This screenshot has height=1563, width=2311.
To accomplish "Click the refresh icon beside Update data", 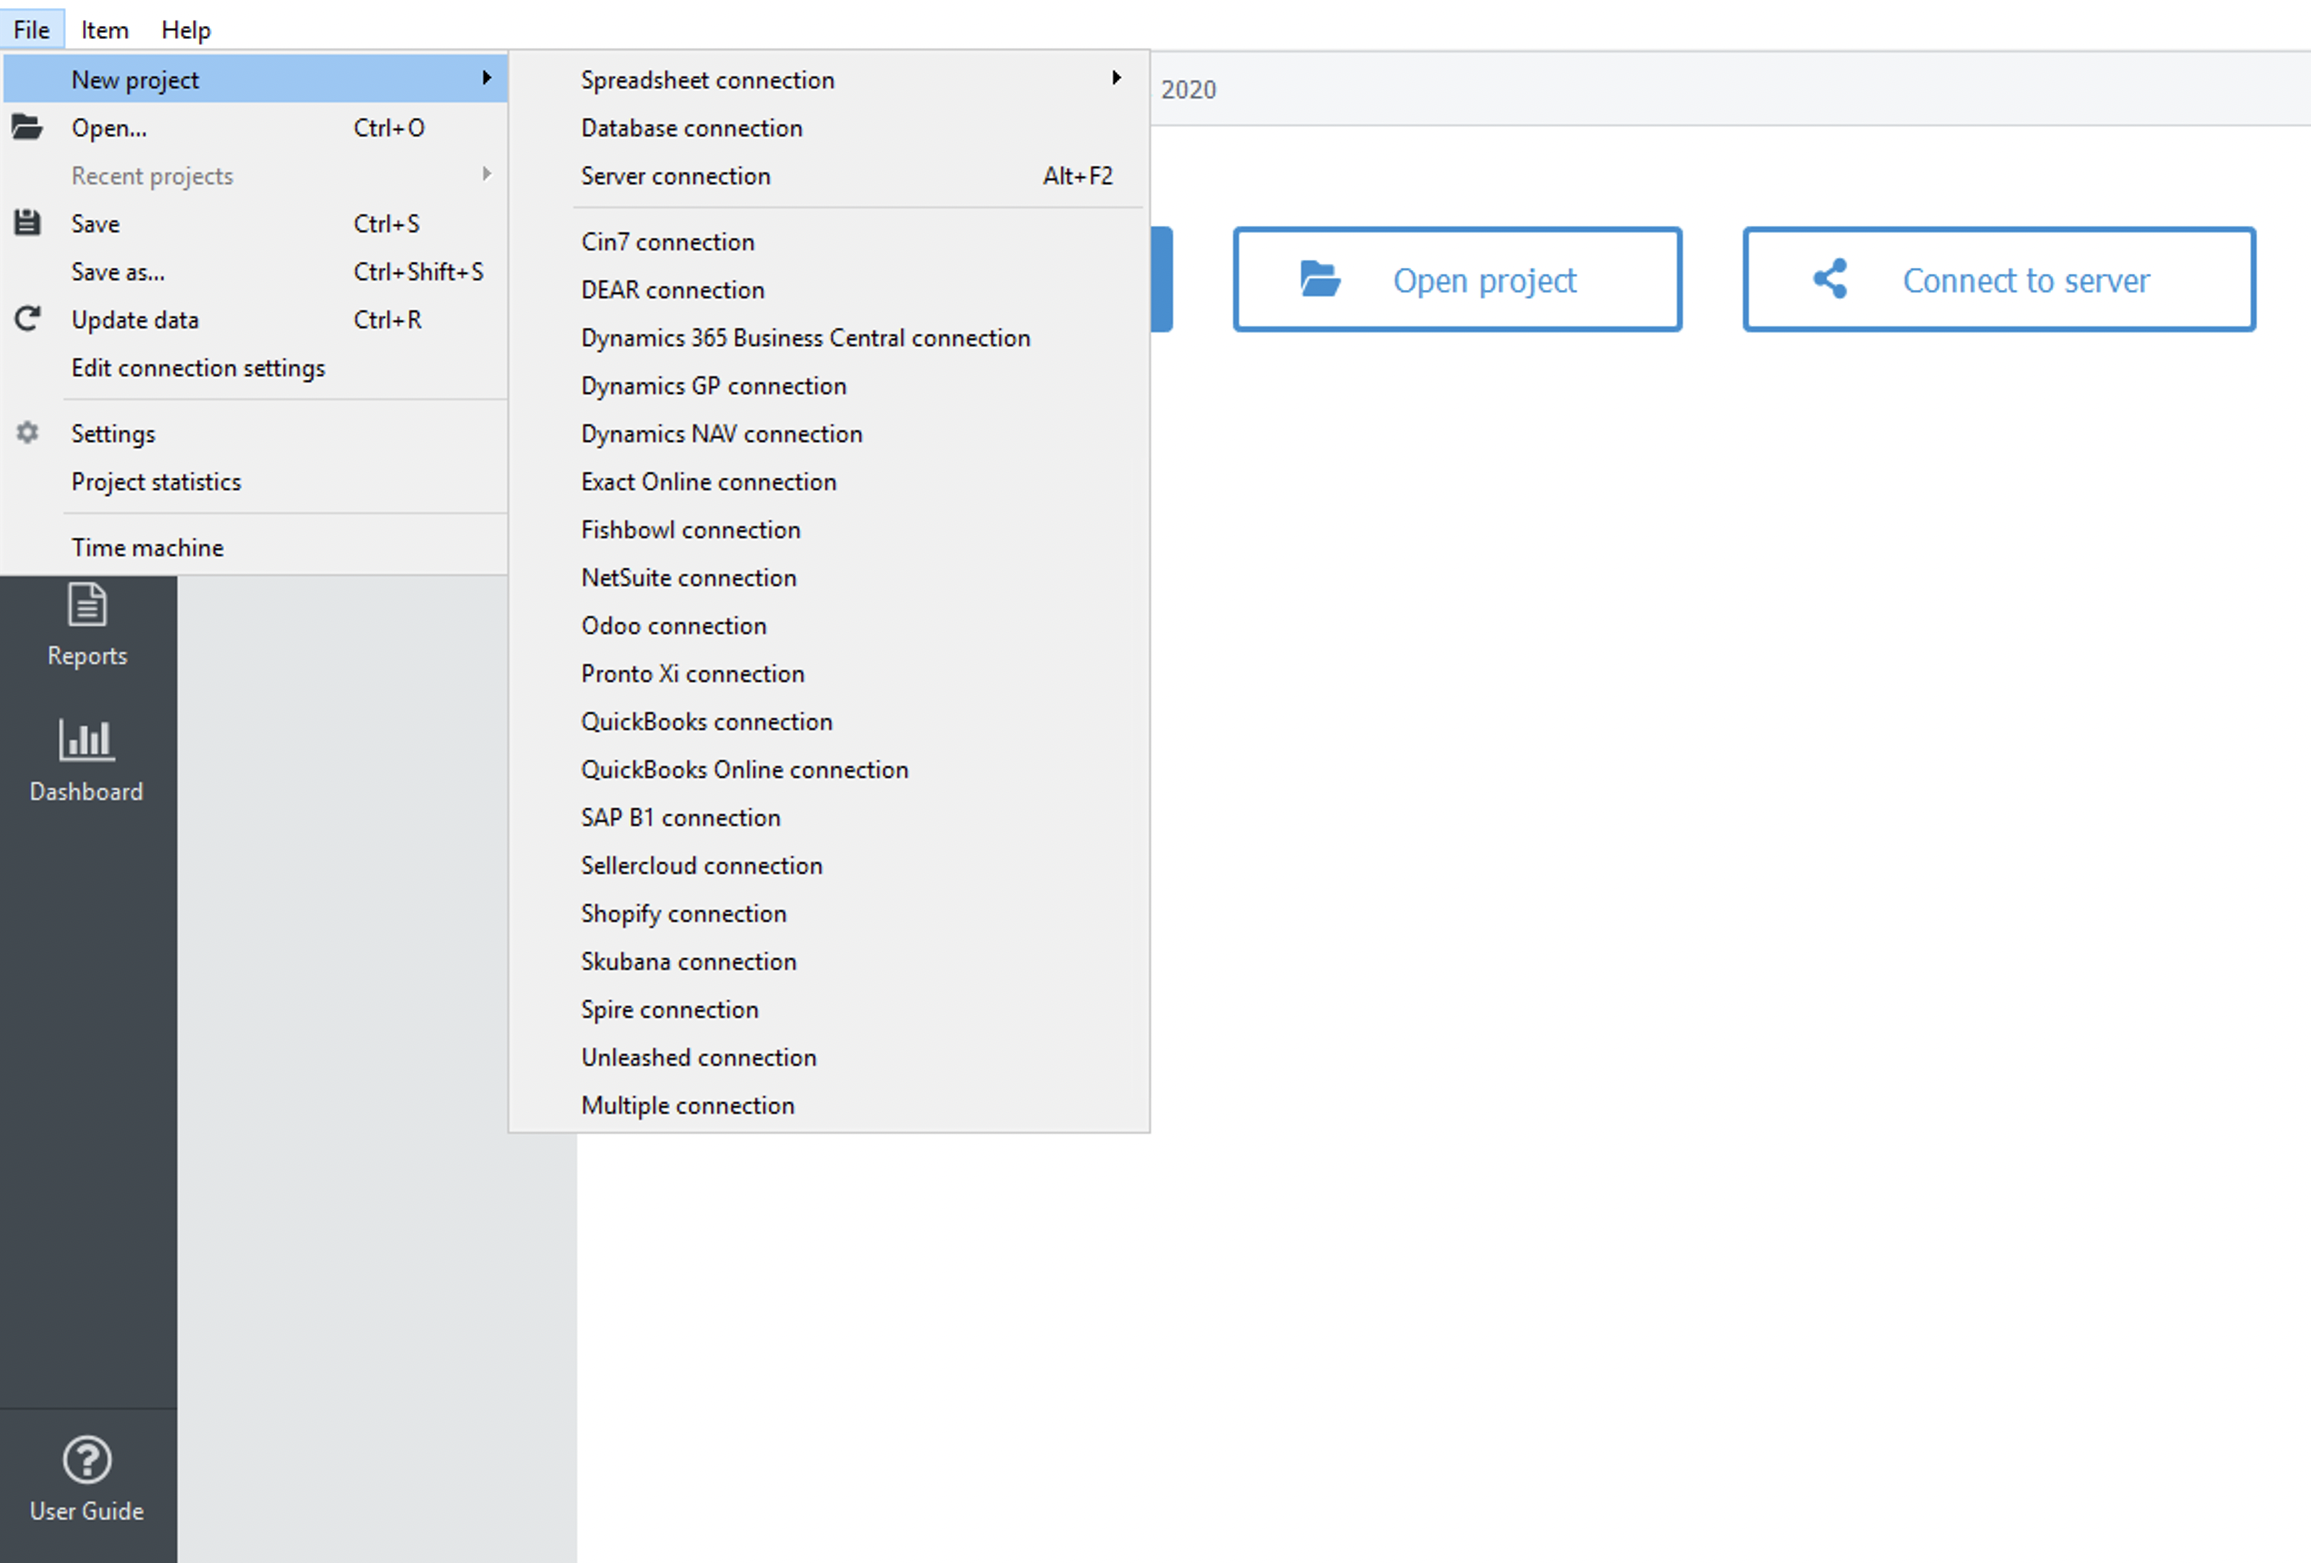I will [x=27, y=319].
